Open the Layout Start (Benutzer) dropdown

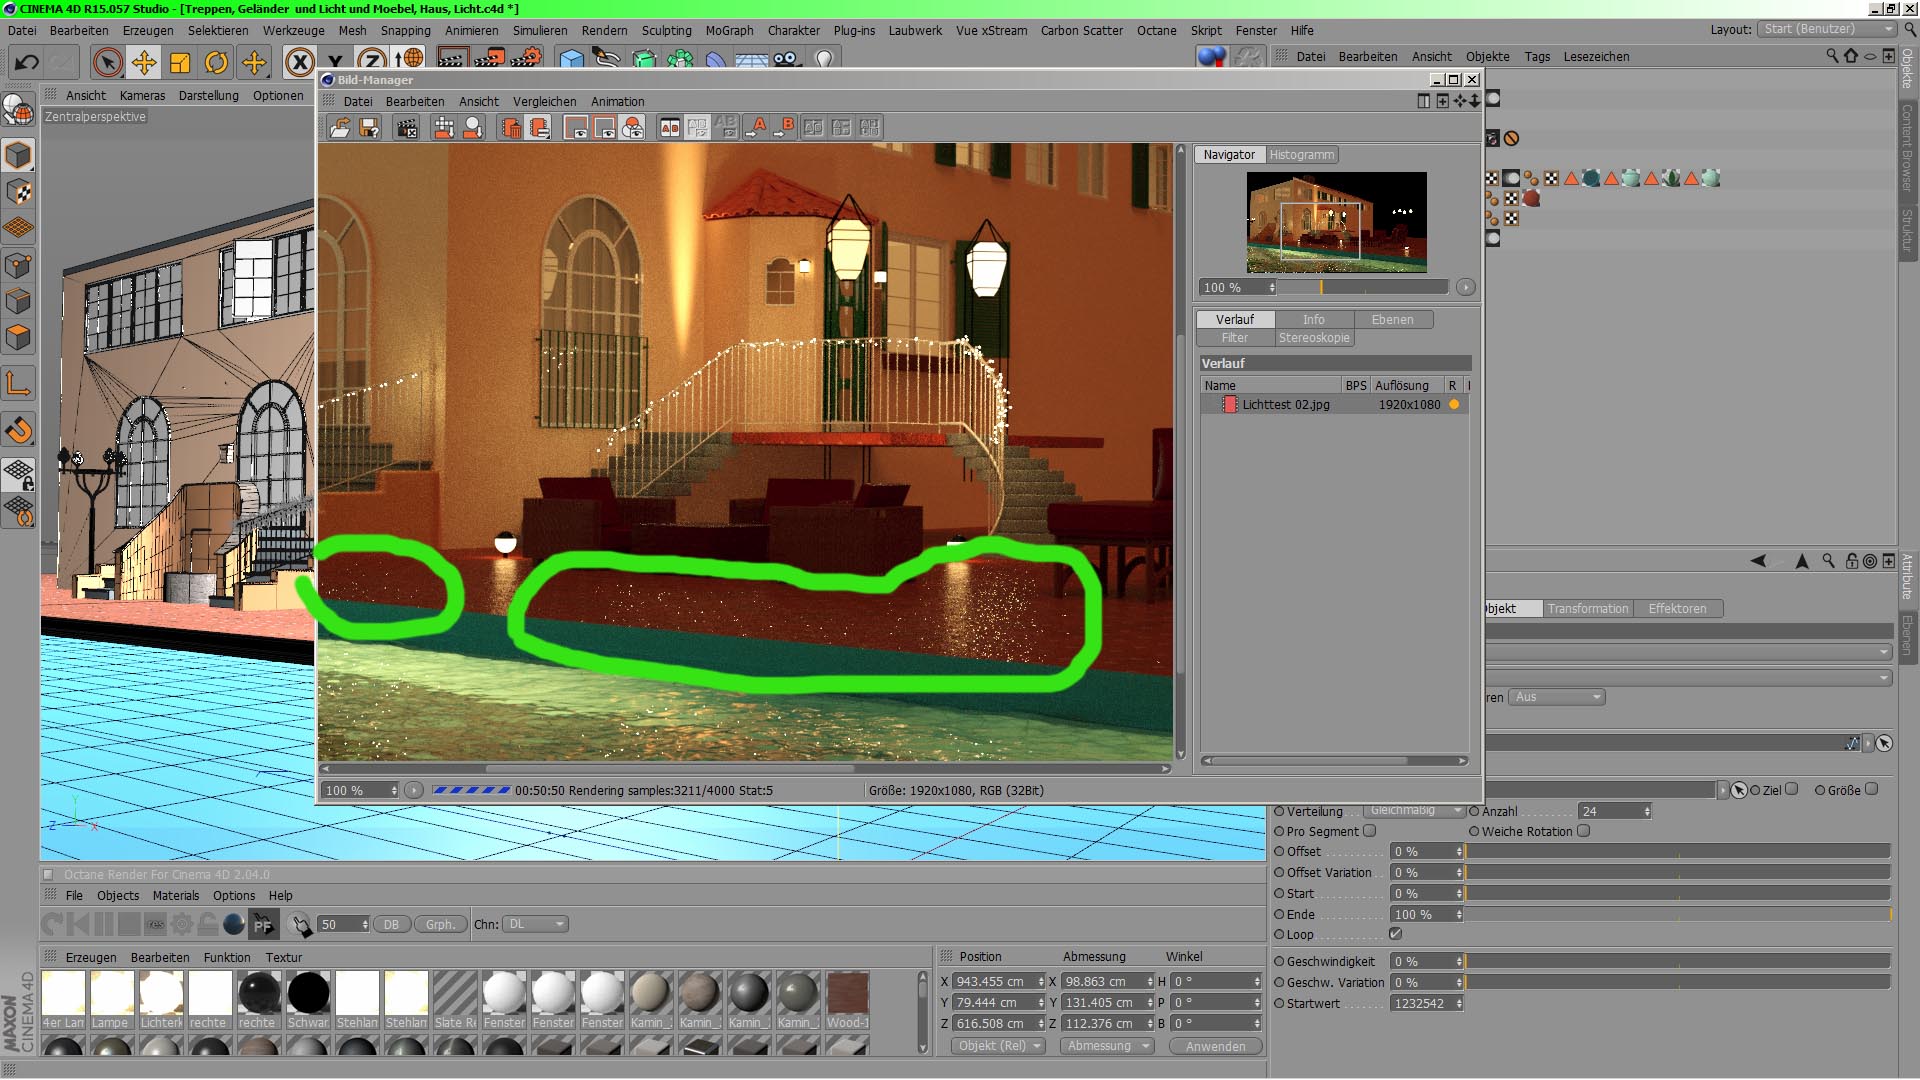pyautogui.click(x=1828, y=29)
